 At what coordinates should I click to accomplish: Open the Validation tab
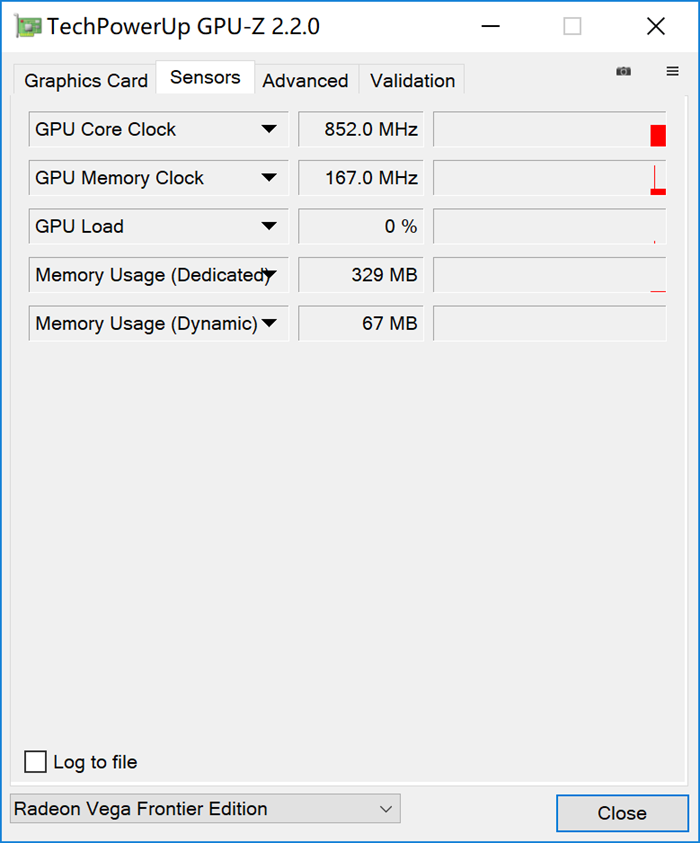coord(412,81)
